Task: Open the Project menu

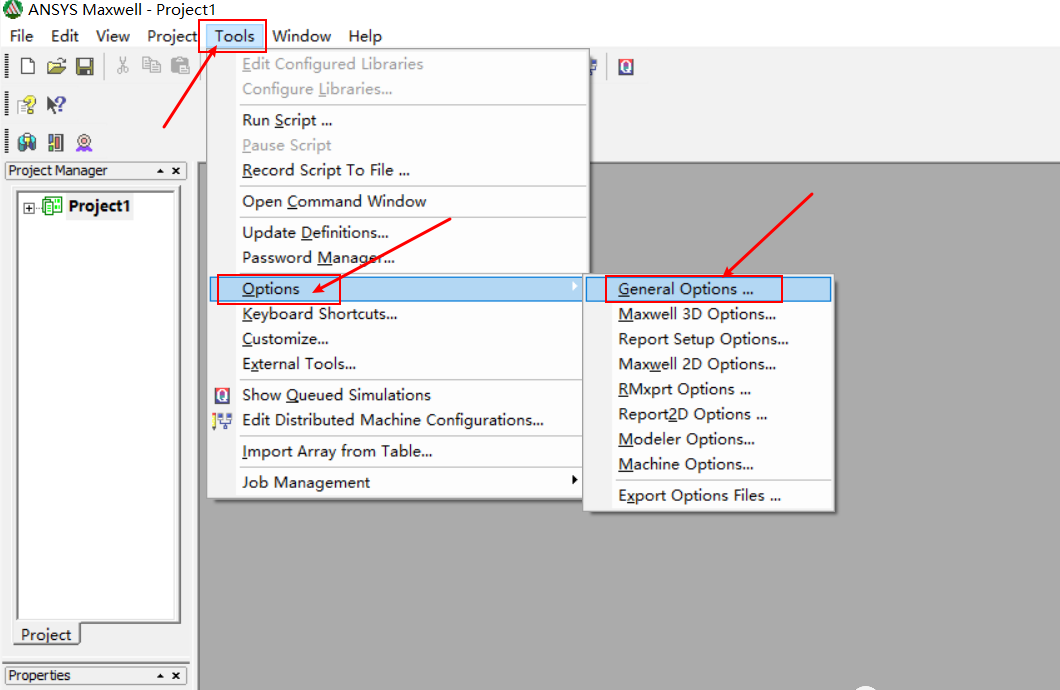Action: (172, 36)
